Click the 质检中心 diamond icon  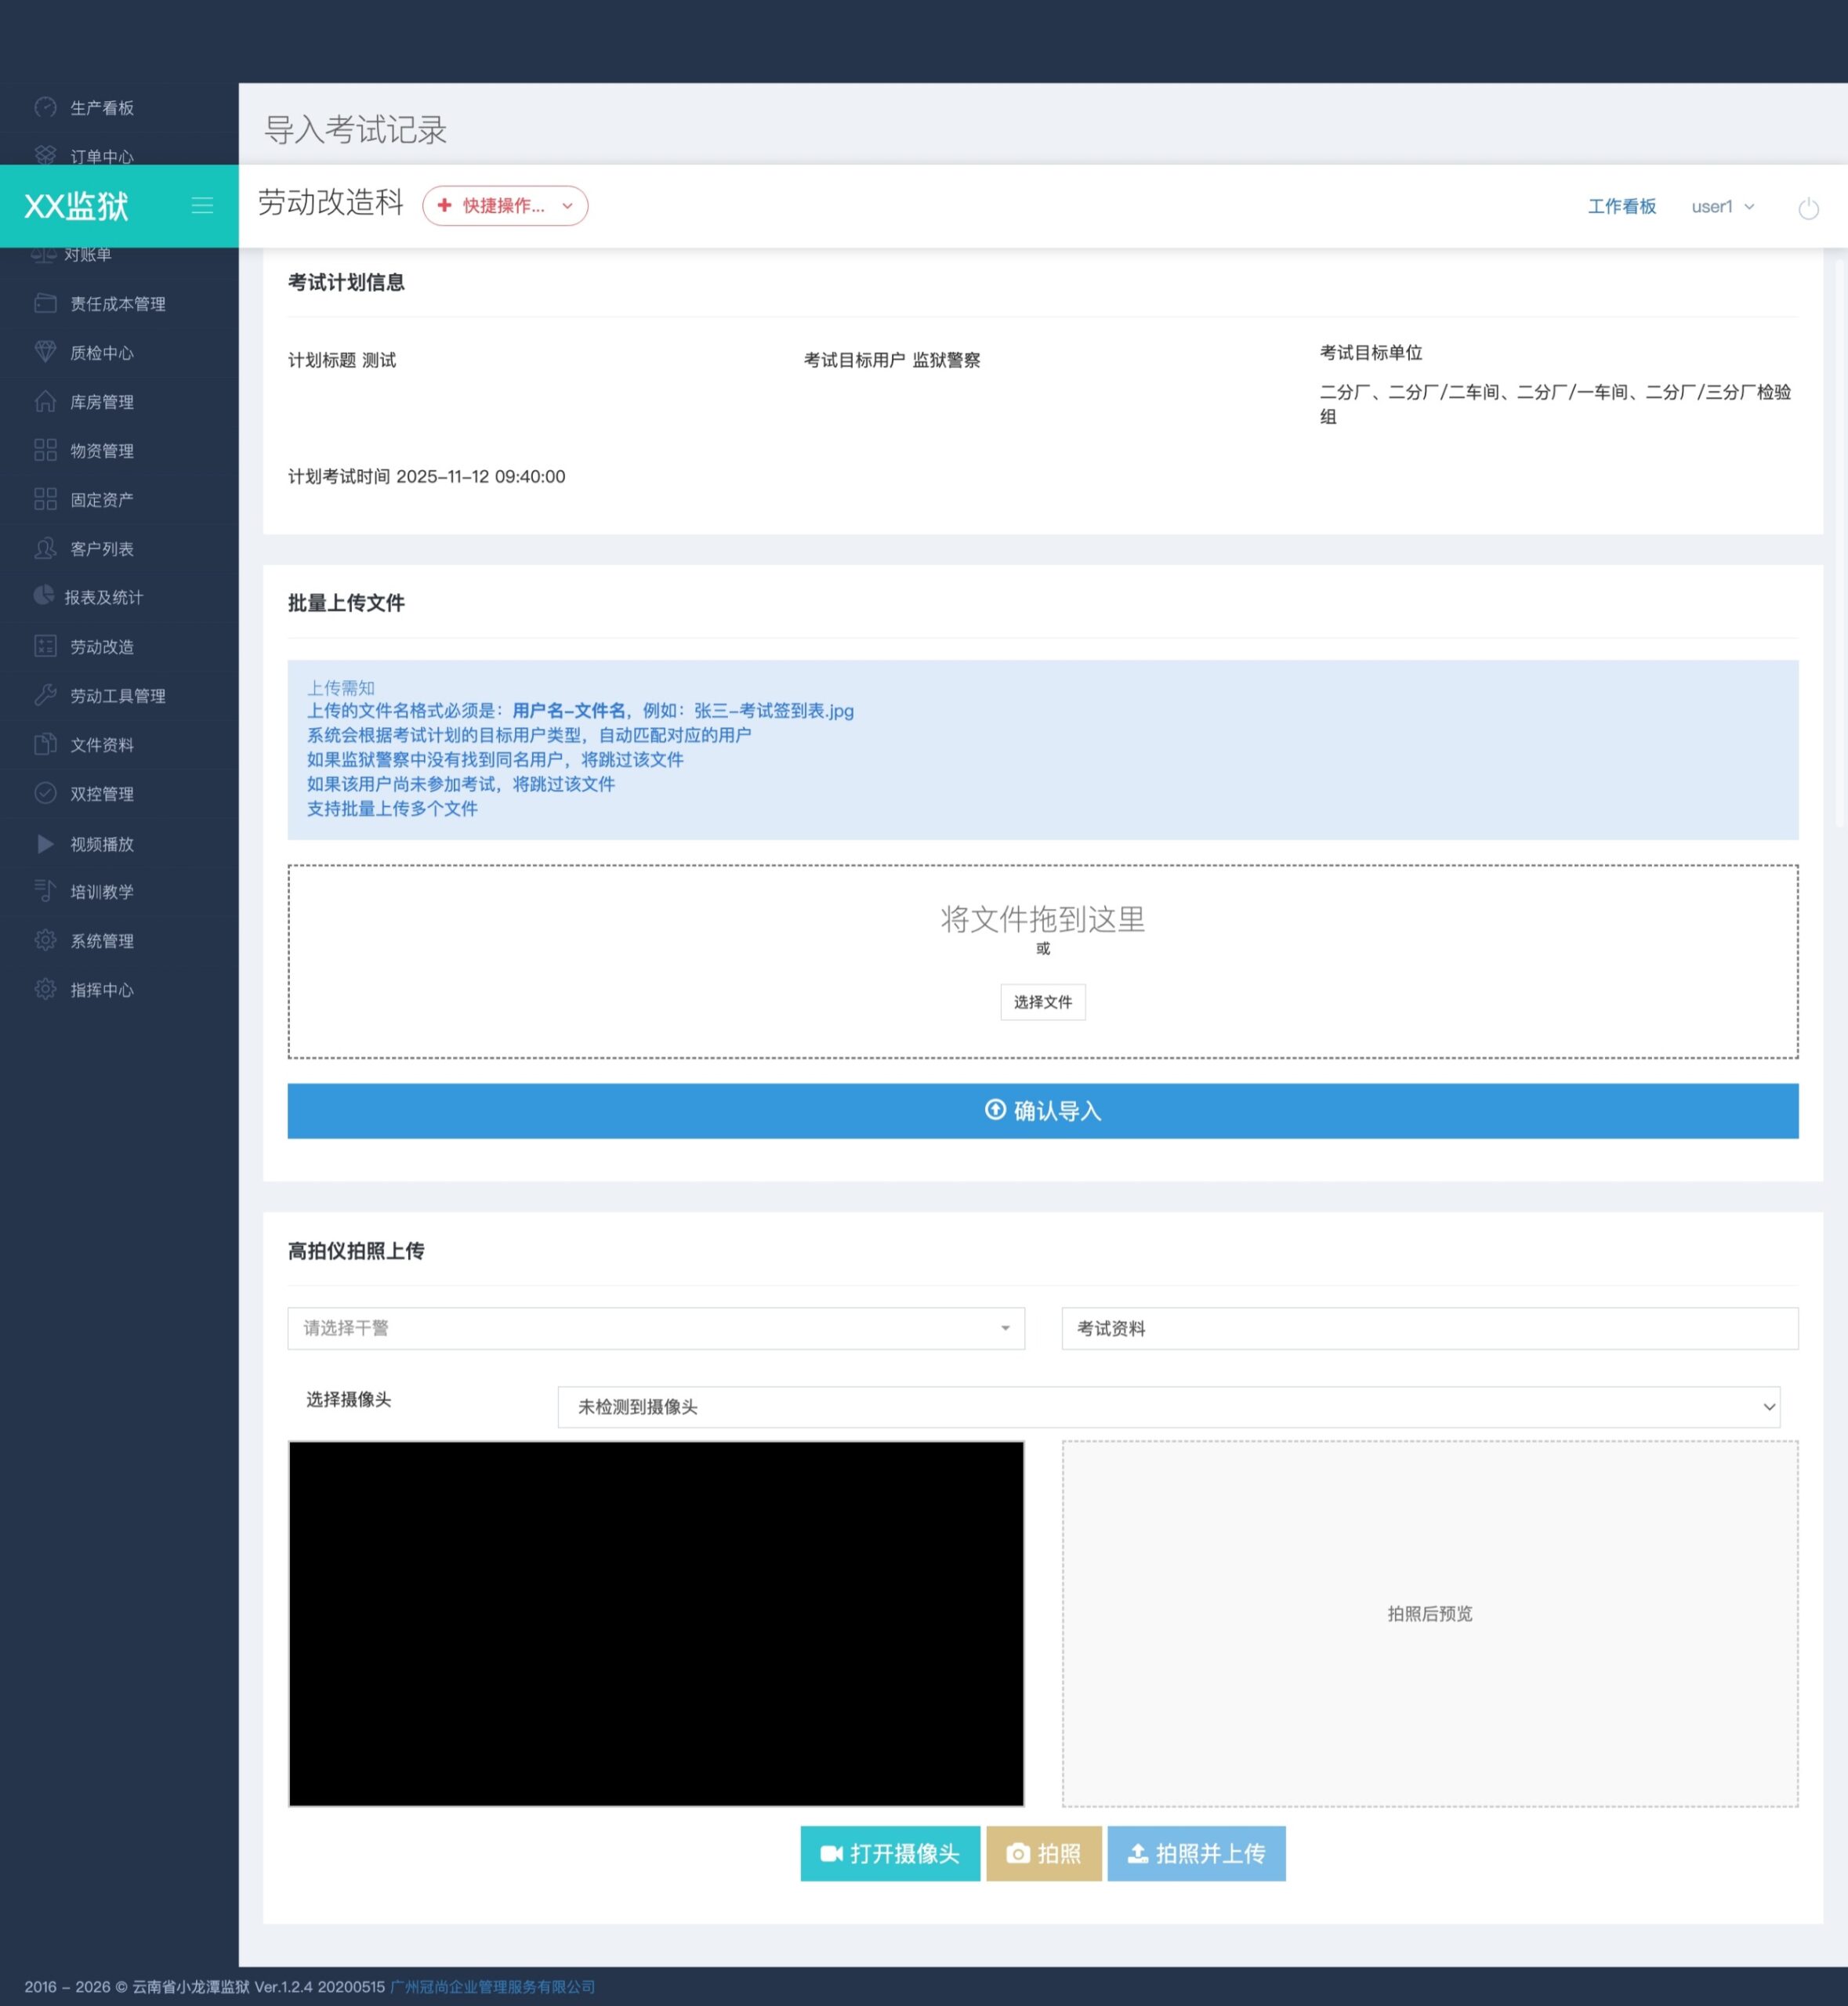tap(45, 352)
